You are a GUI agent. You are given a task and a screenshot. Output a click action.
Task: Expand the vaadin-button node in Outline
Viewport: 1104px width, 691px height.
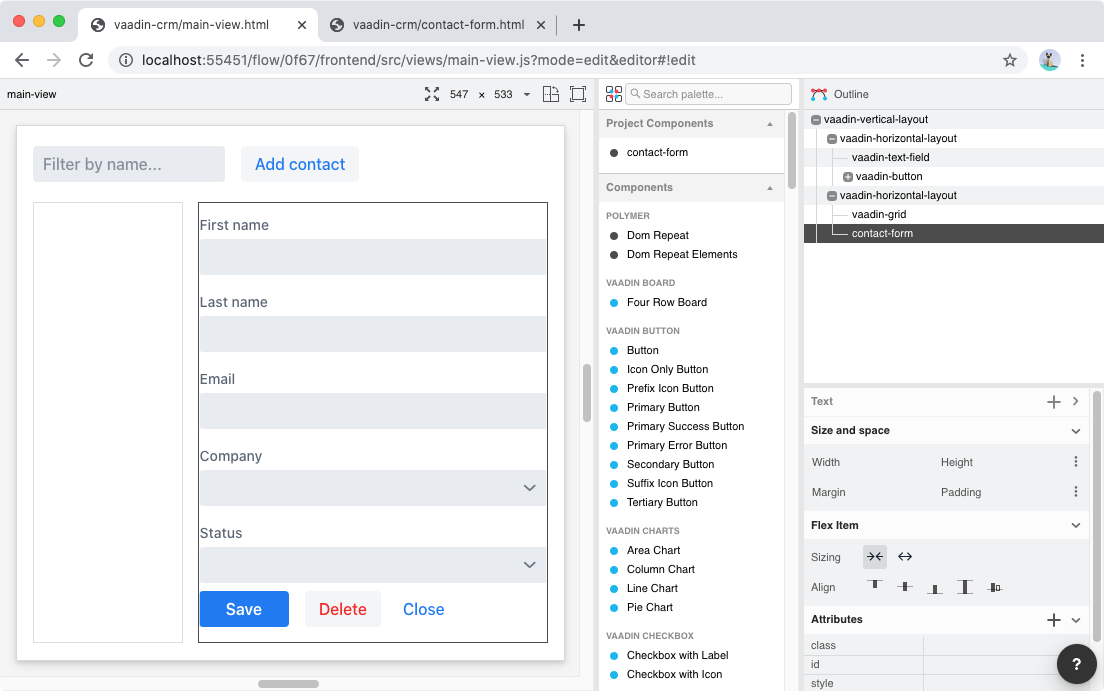coord(848,177)
